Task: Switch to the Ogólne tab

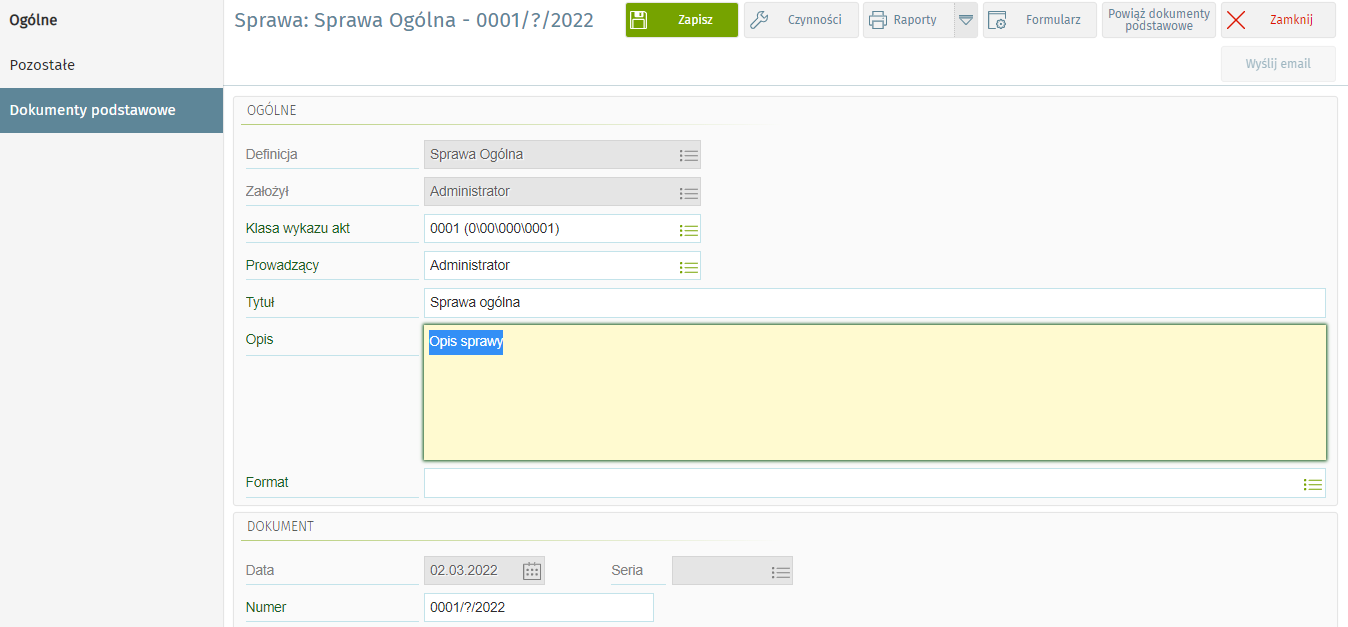Action: (x=33, y=20)
